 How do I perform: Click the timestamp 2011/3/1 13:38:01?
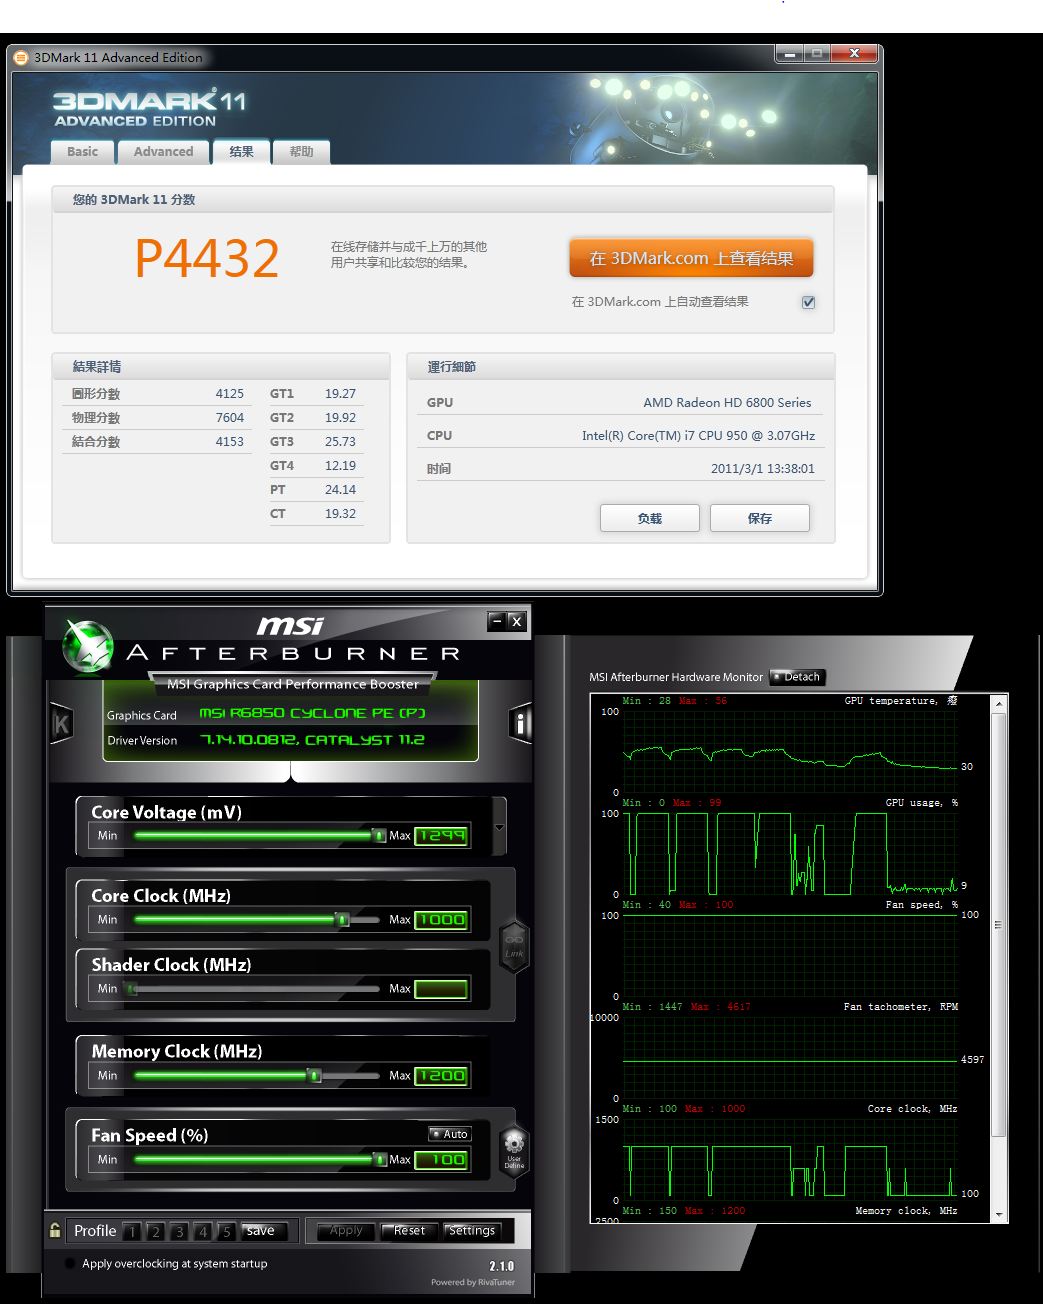pos(763,469)
